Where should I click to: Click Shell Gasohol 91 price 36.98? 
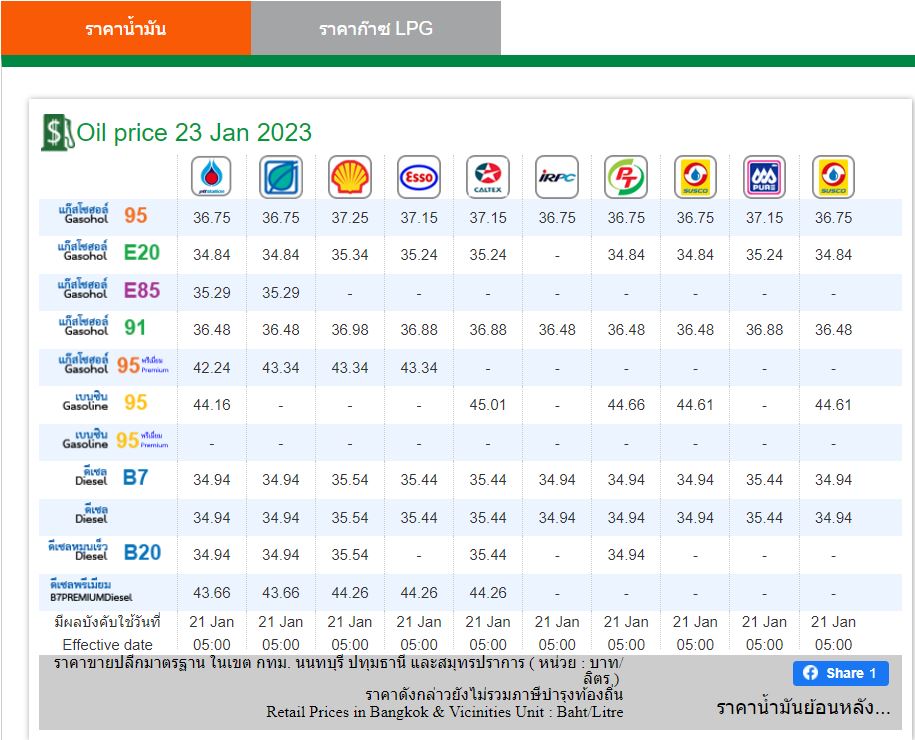click(350, 330)
